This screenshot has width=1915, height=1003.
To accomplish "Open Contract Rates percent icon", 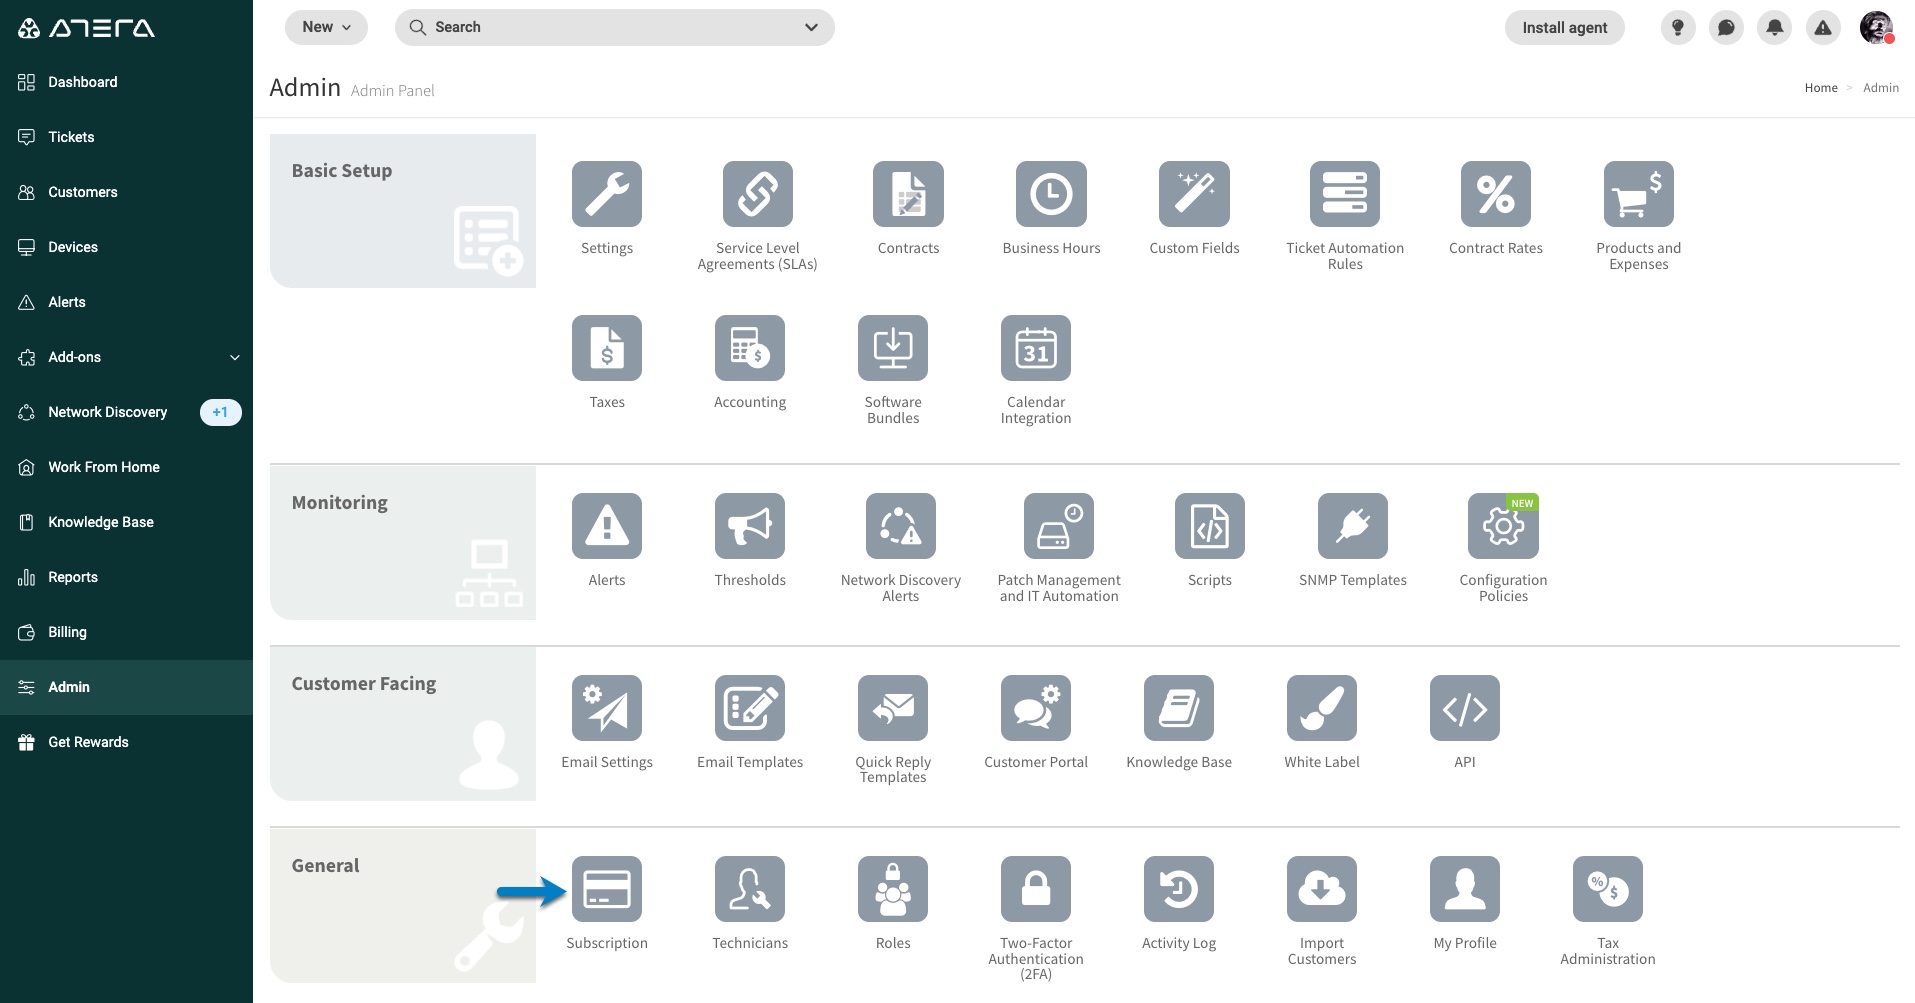I will 1496,194.
